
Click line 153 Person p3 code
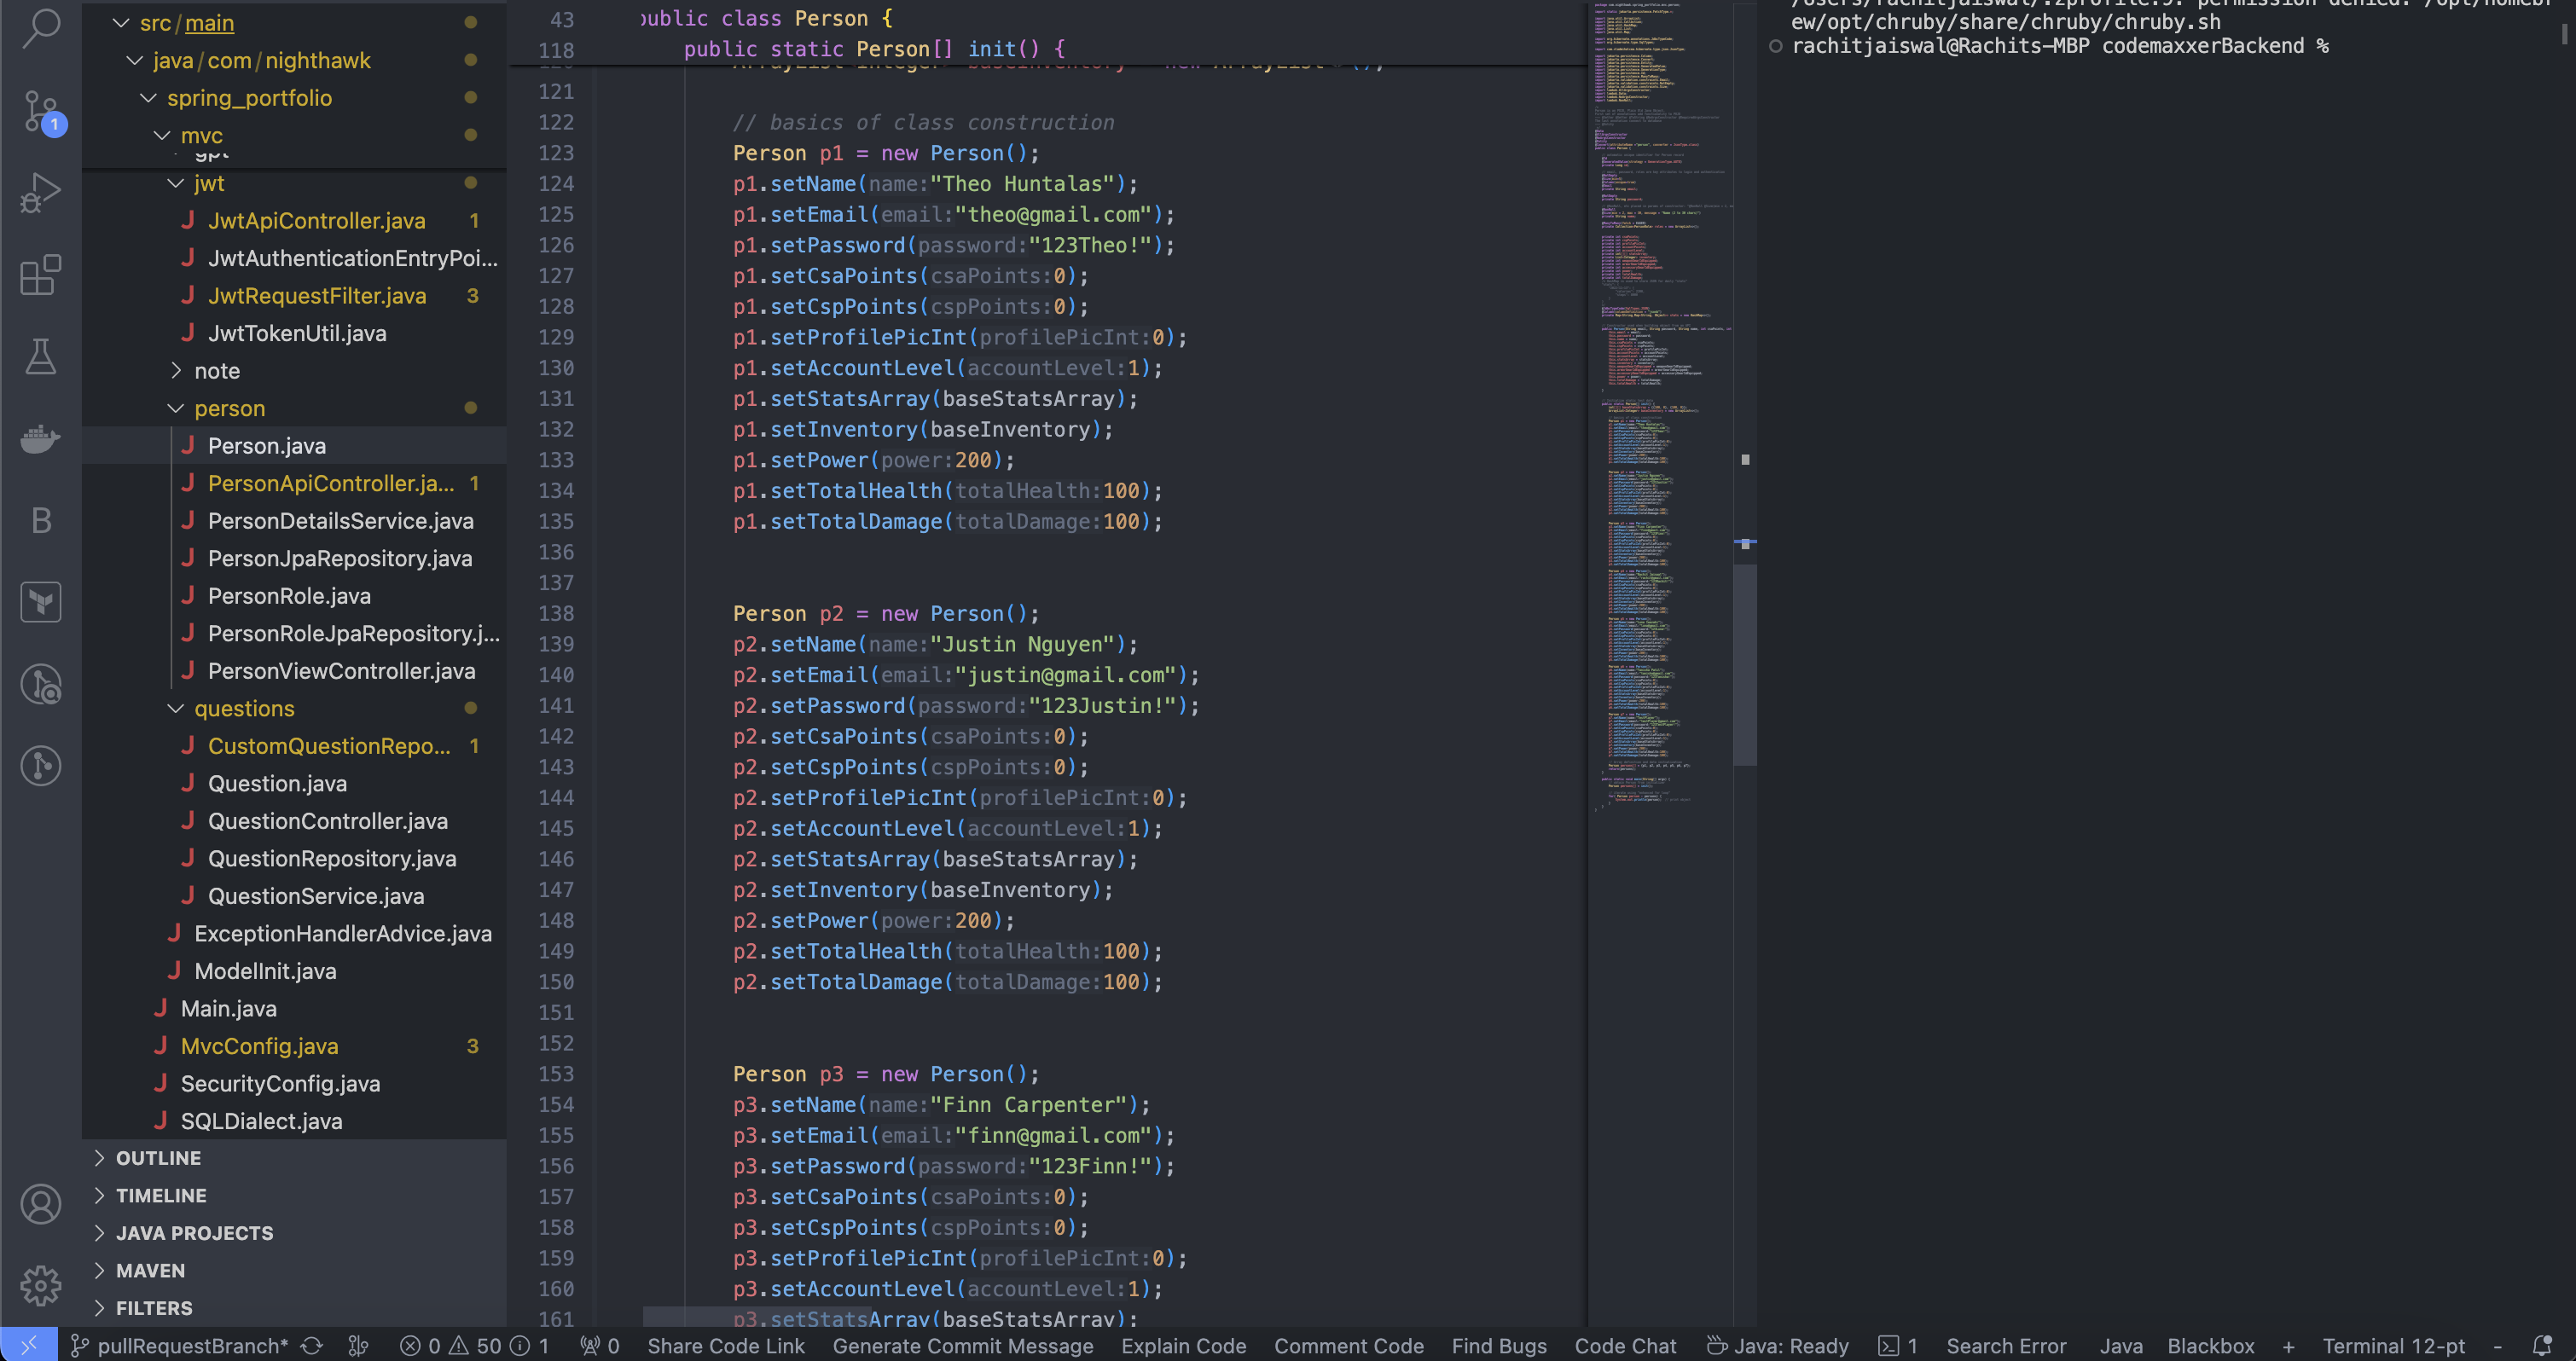click(886, 1074)
